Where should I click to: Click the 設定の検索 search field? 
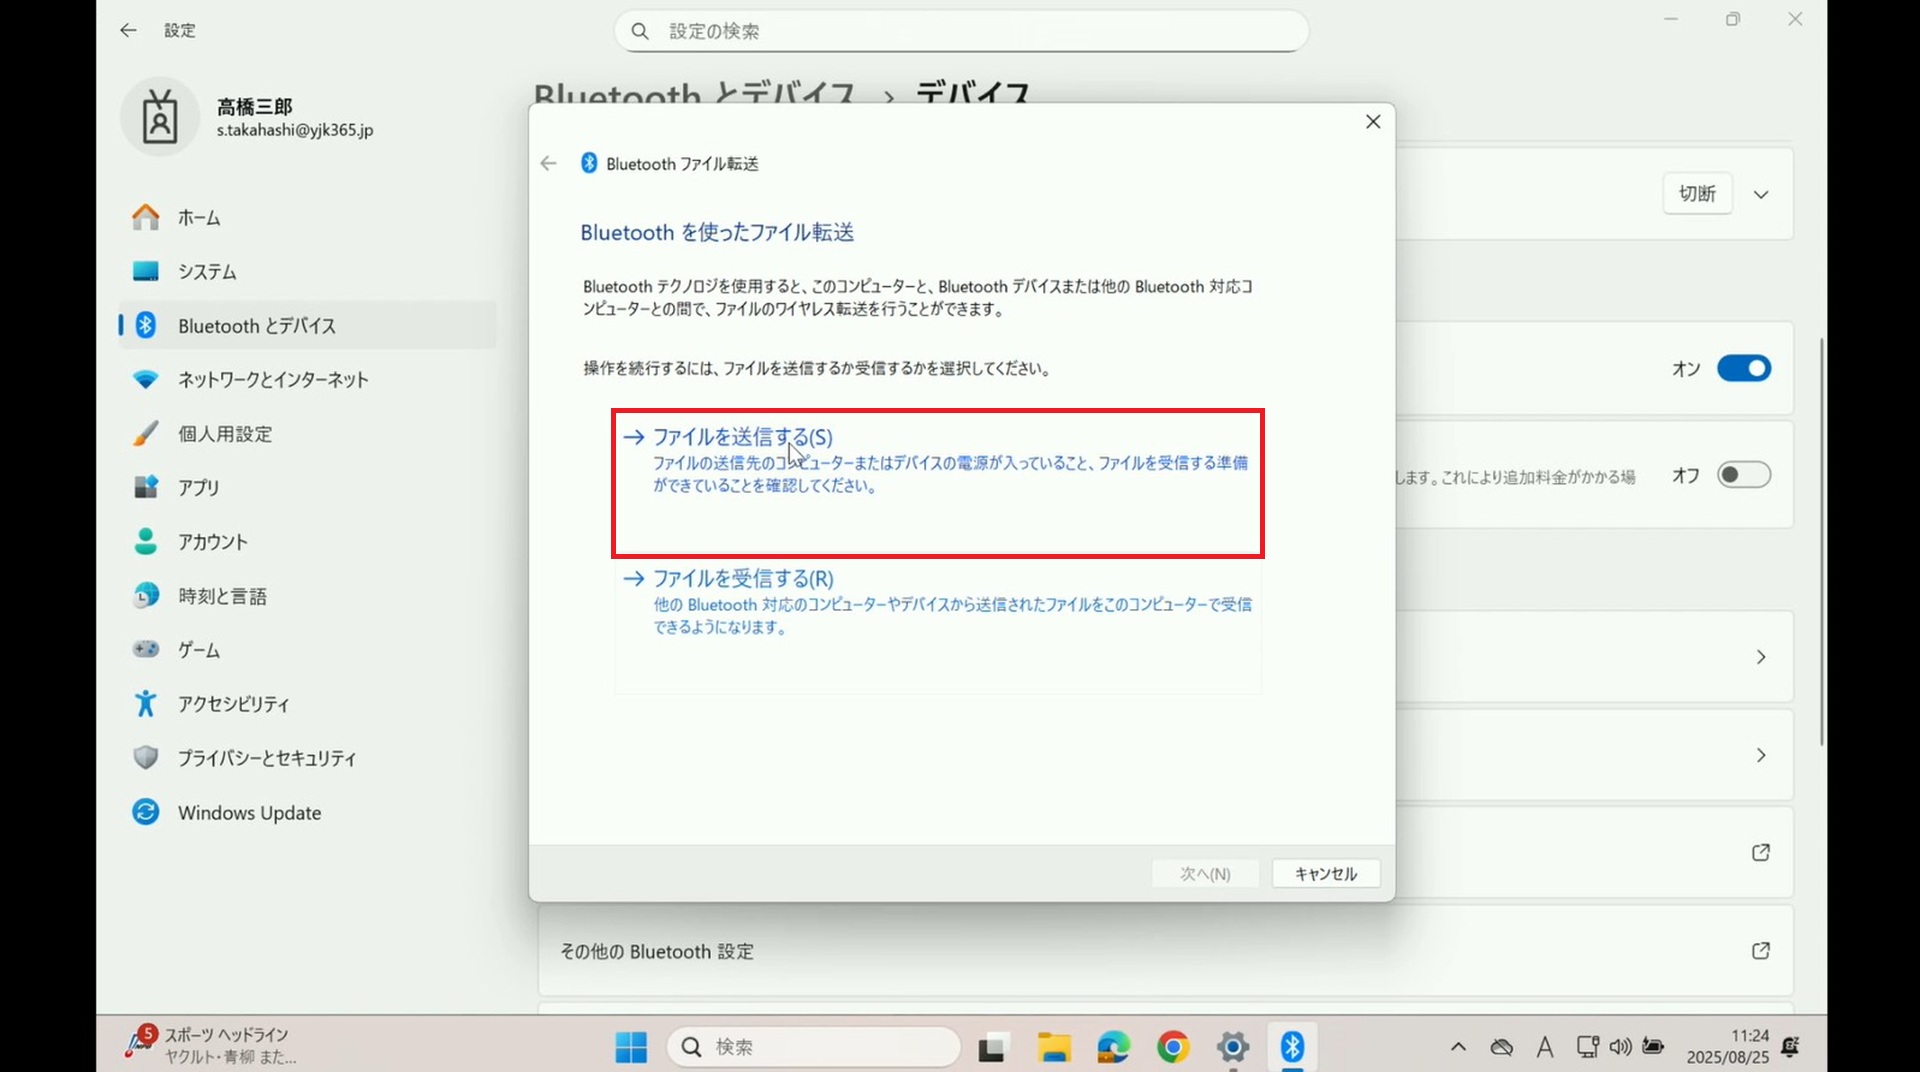960,32
